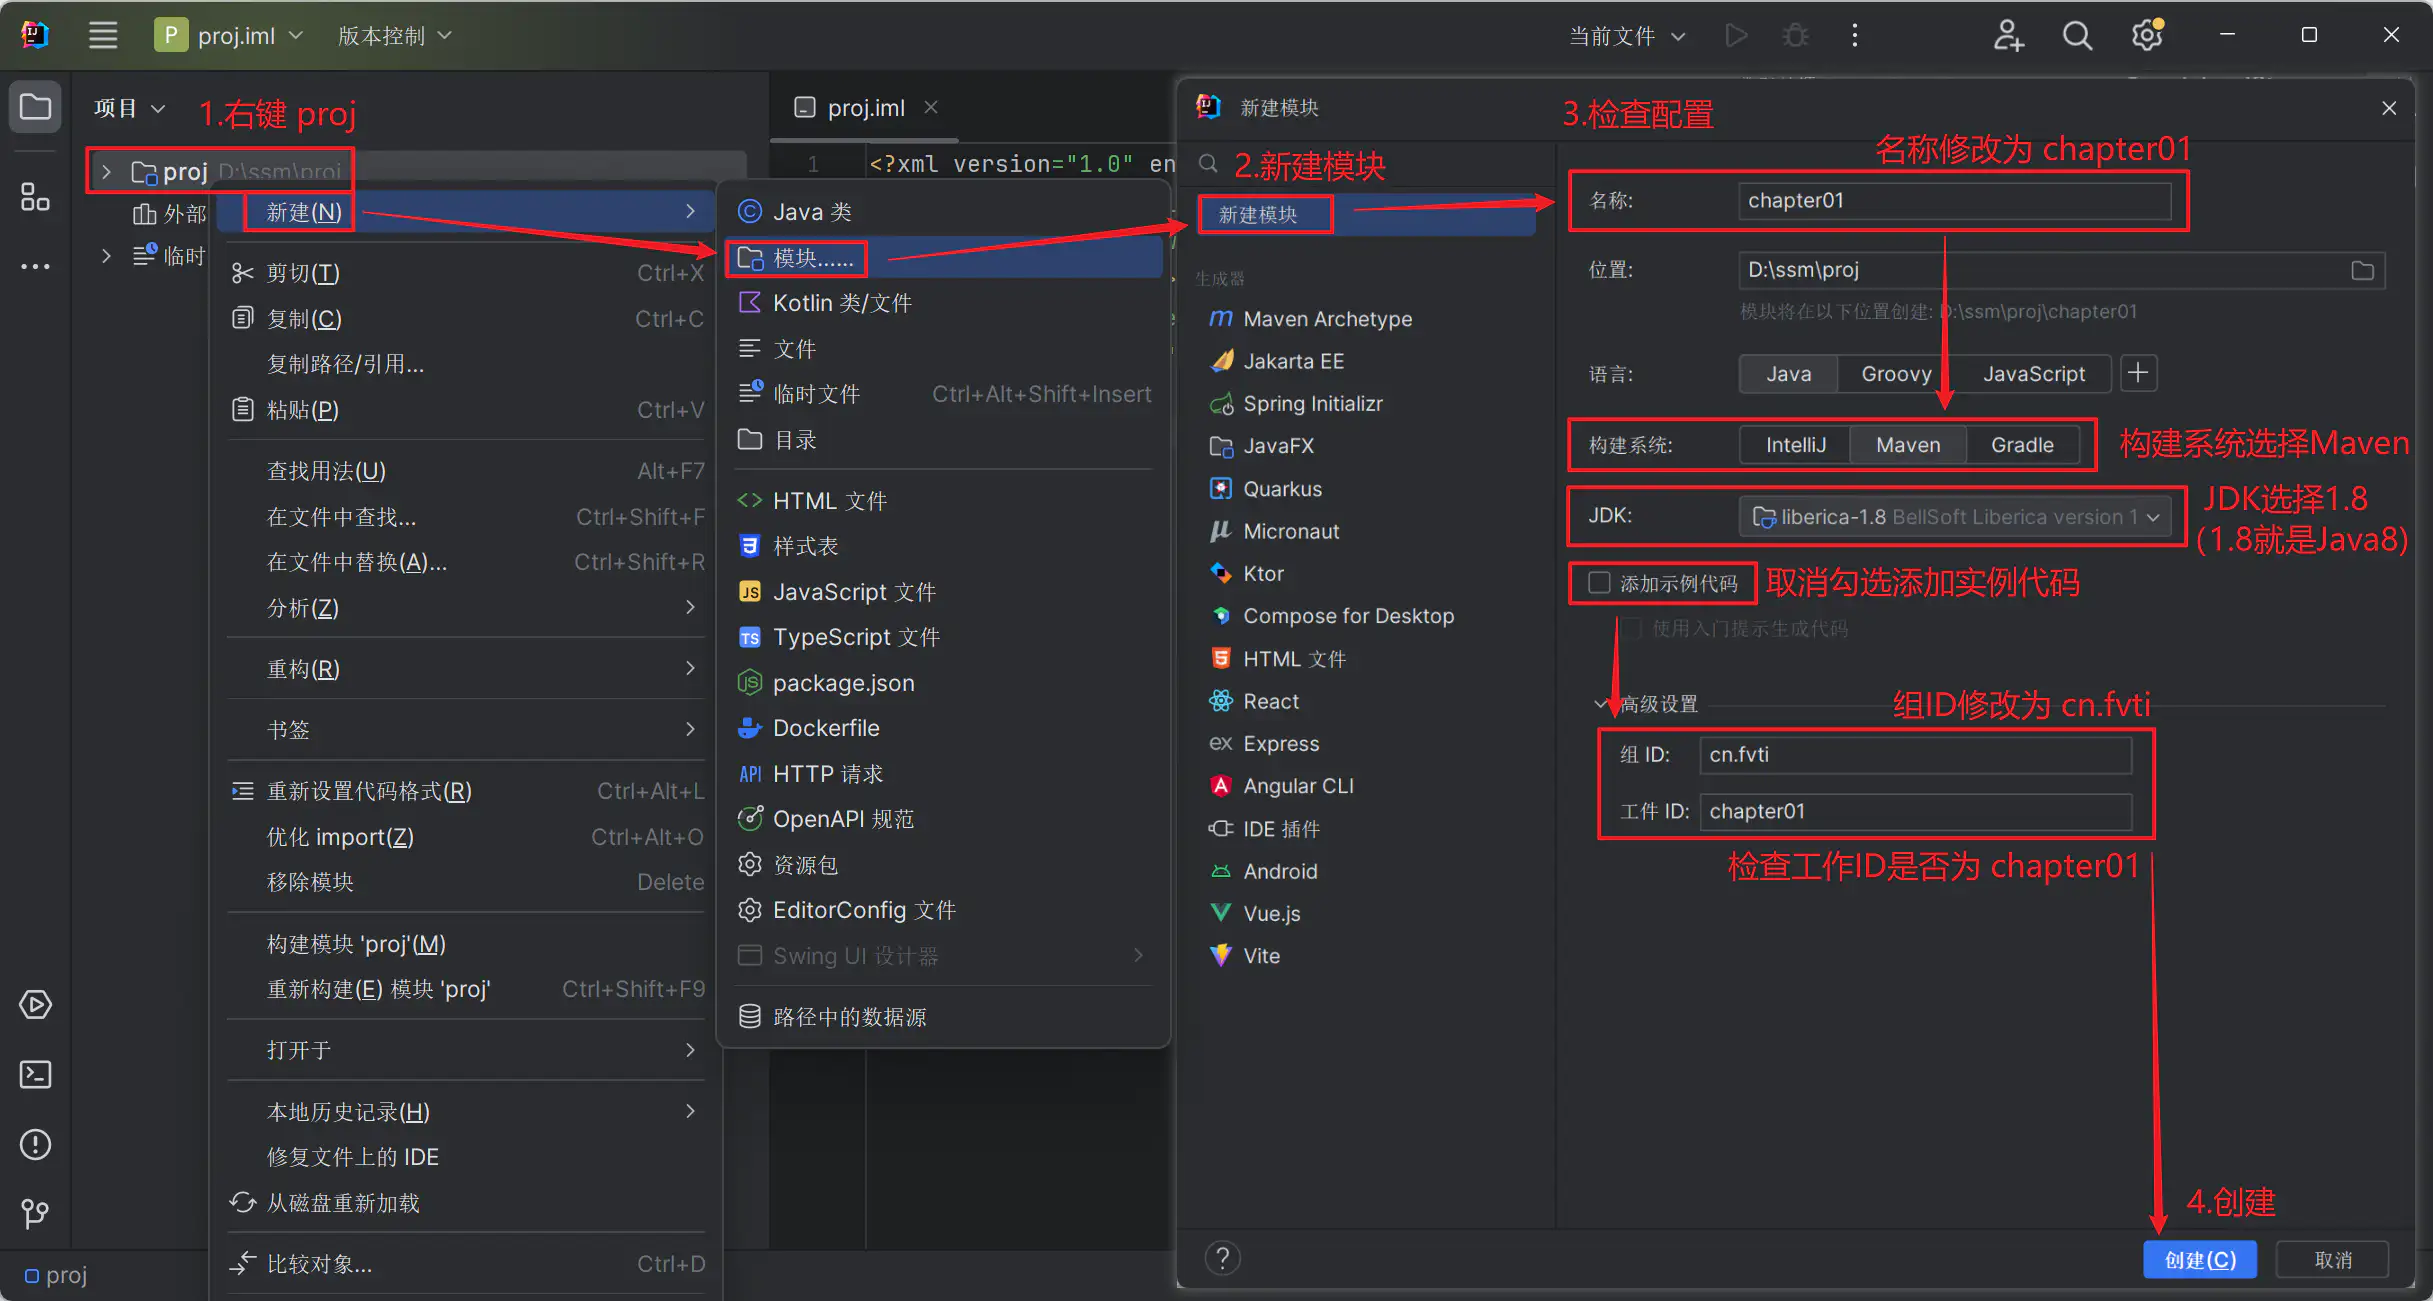Open the Git tool window icon
2433x1301 pixels.
(x=35, y=1214)
